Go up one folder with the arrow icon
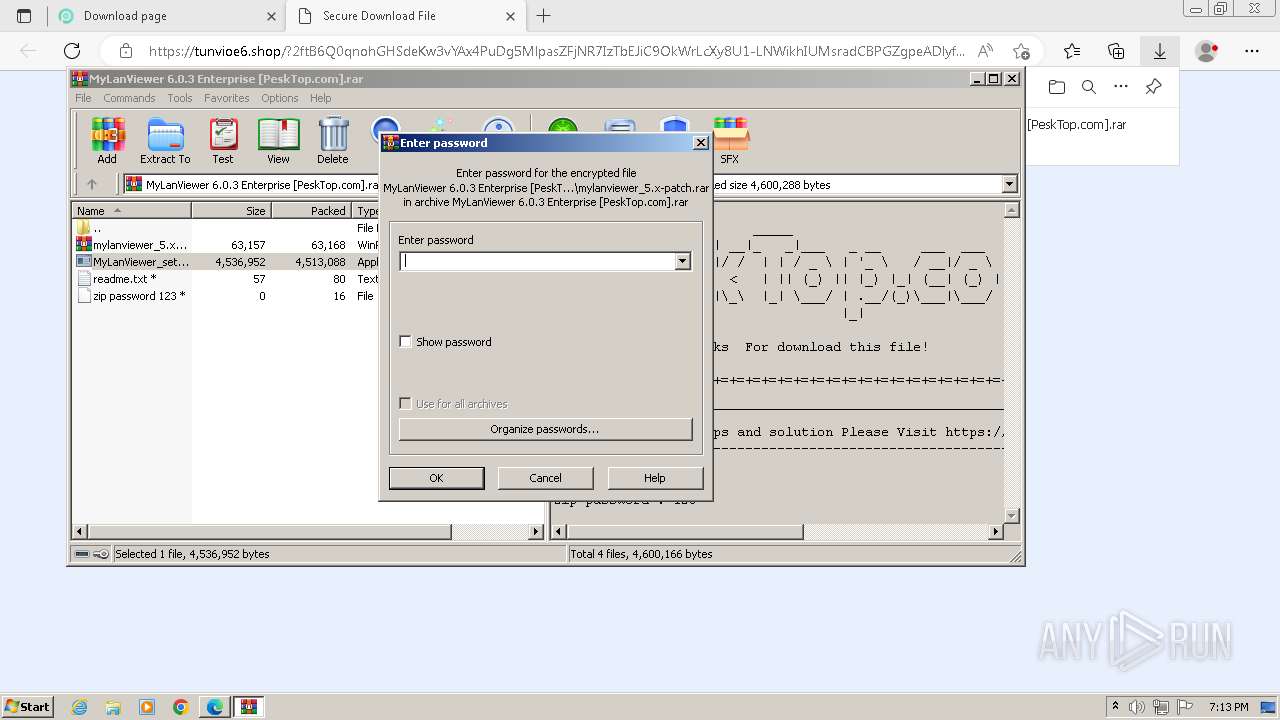This screenshot has width=1280, height=720. (92, 184)
